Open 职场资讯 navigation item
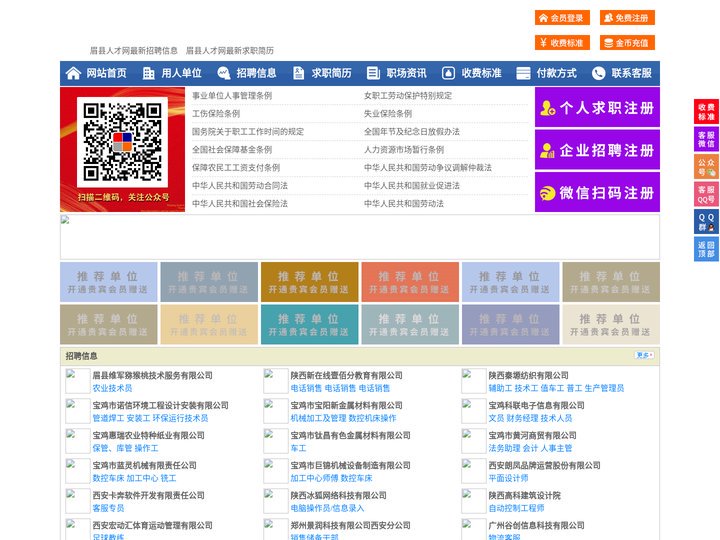720x540 pixels. 406,73
